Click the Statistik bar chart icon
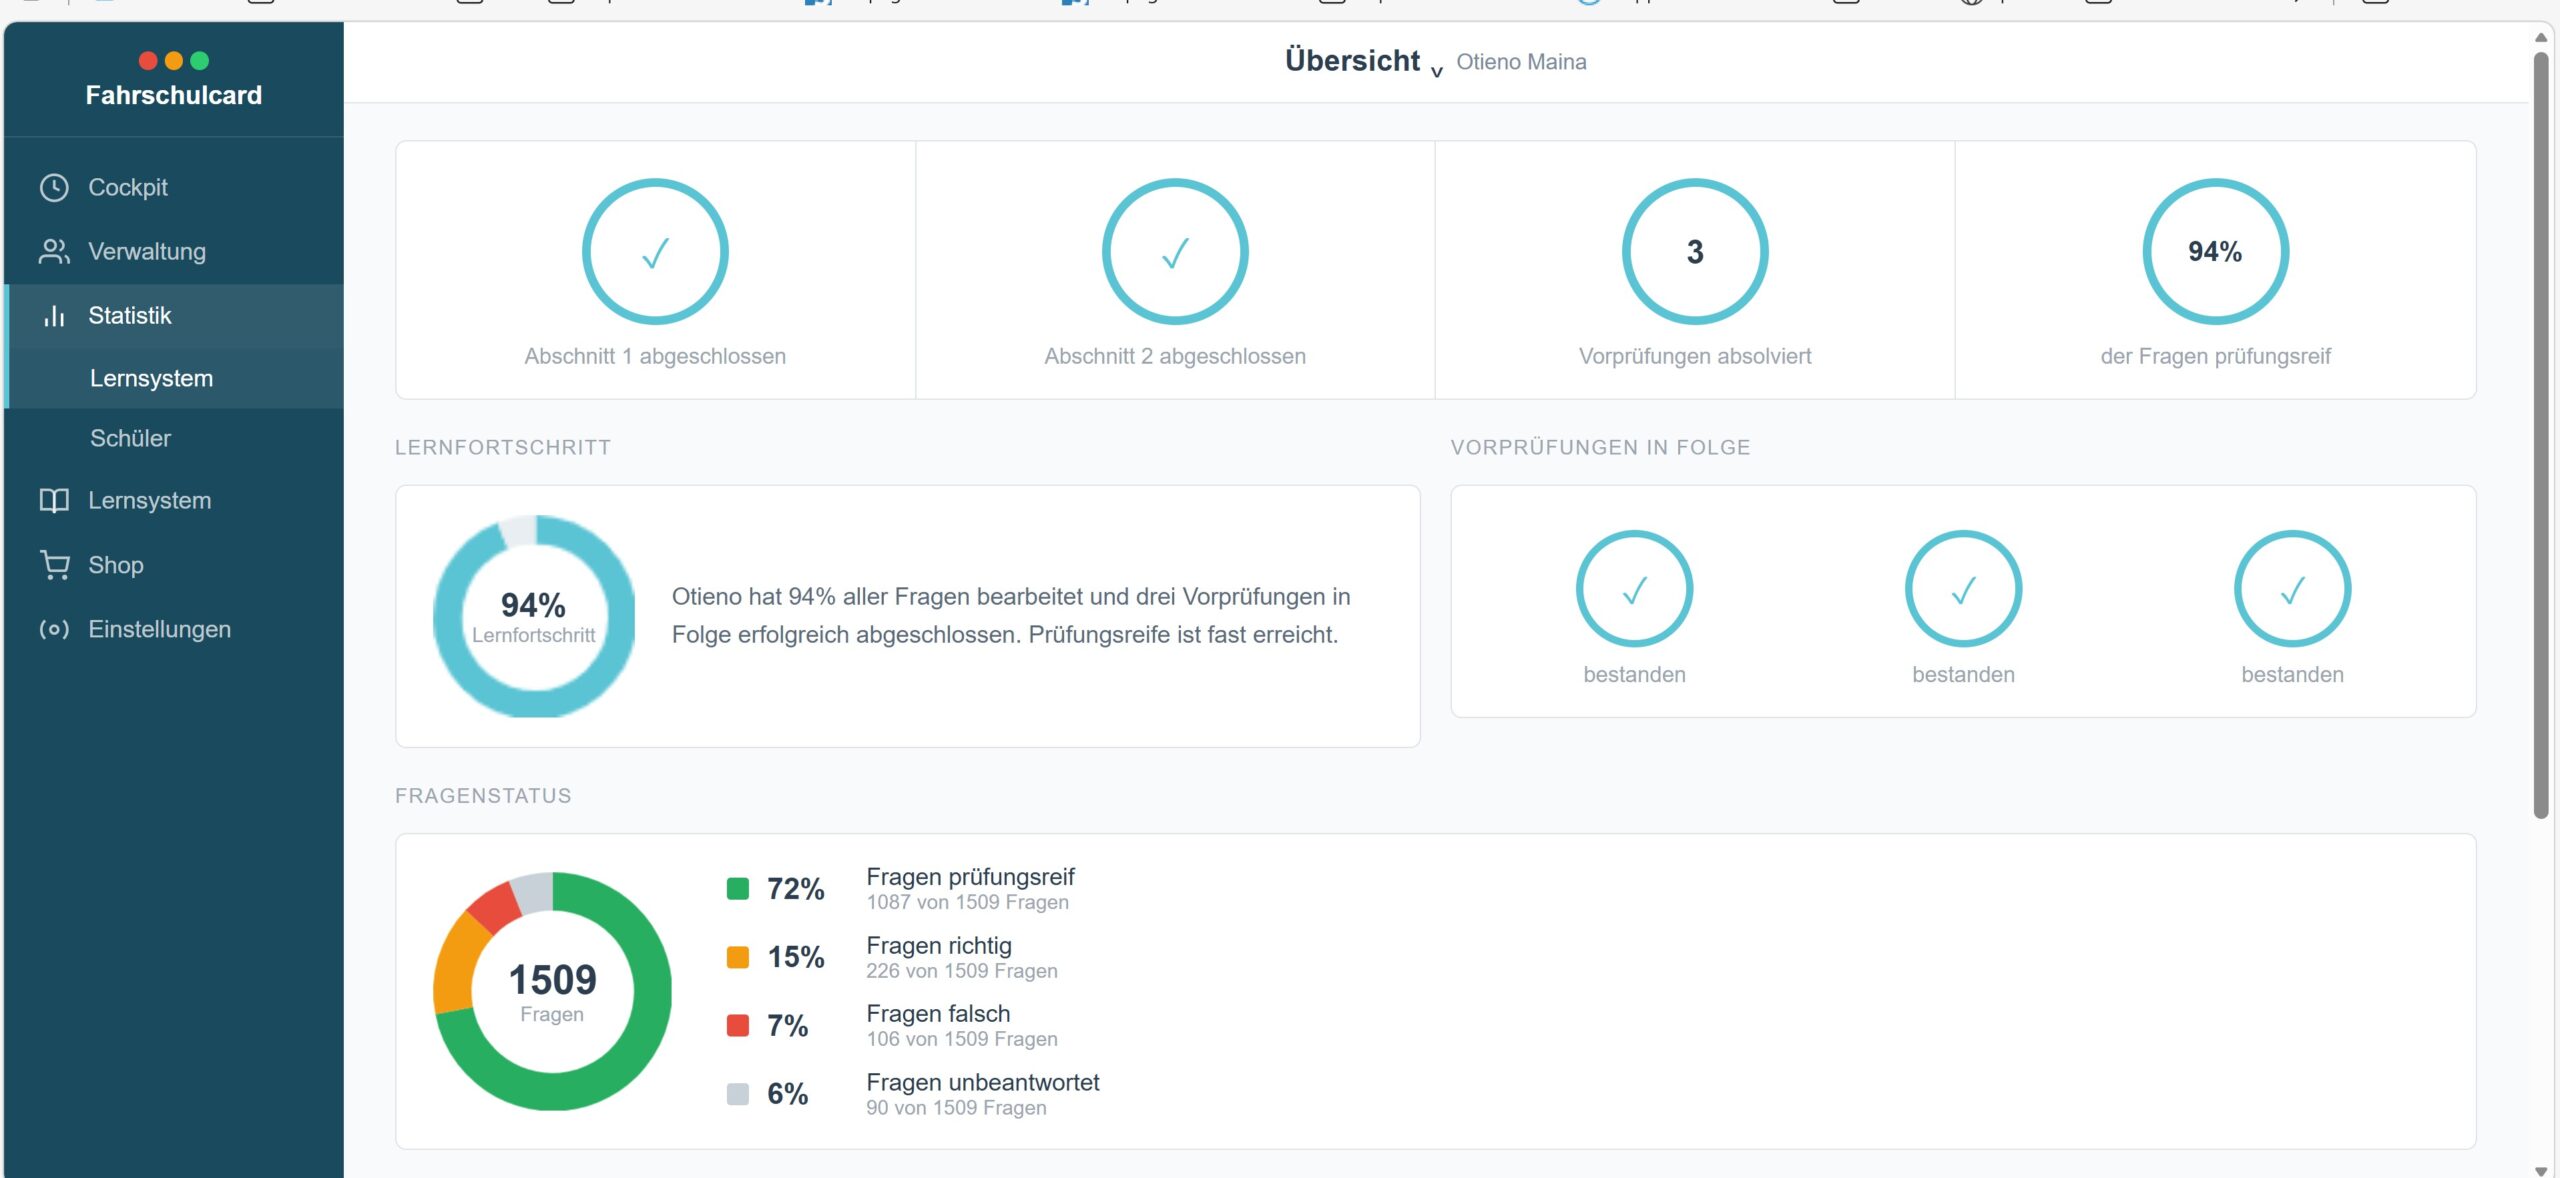 pyautogui.click(x=54, y=316)
